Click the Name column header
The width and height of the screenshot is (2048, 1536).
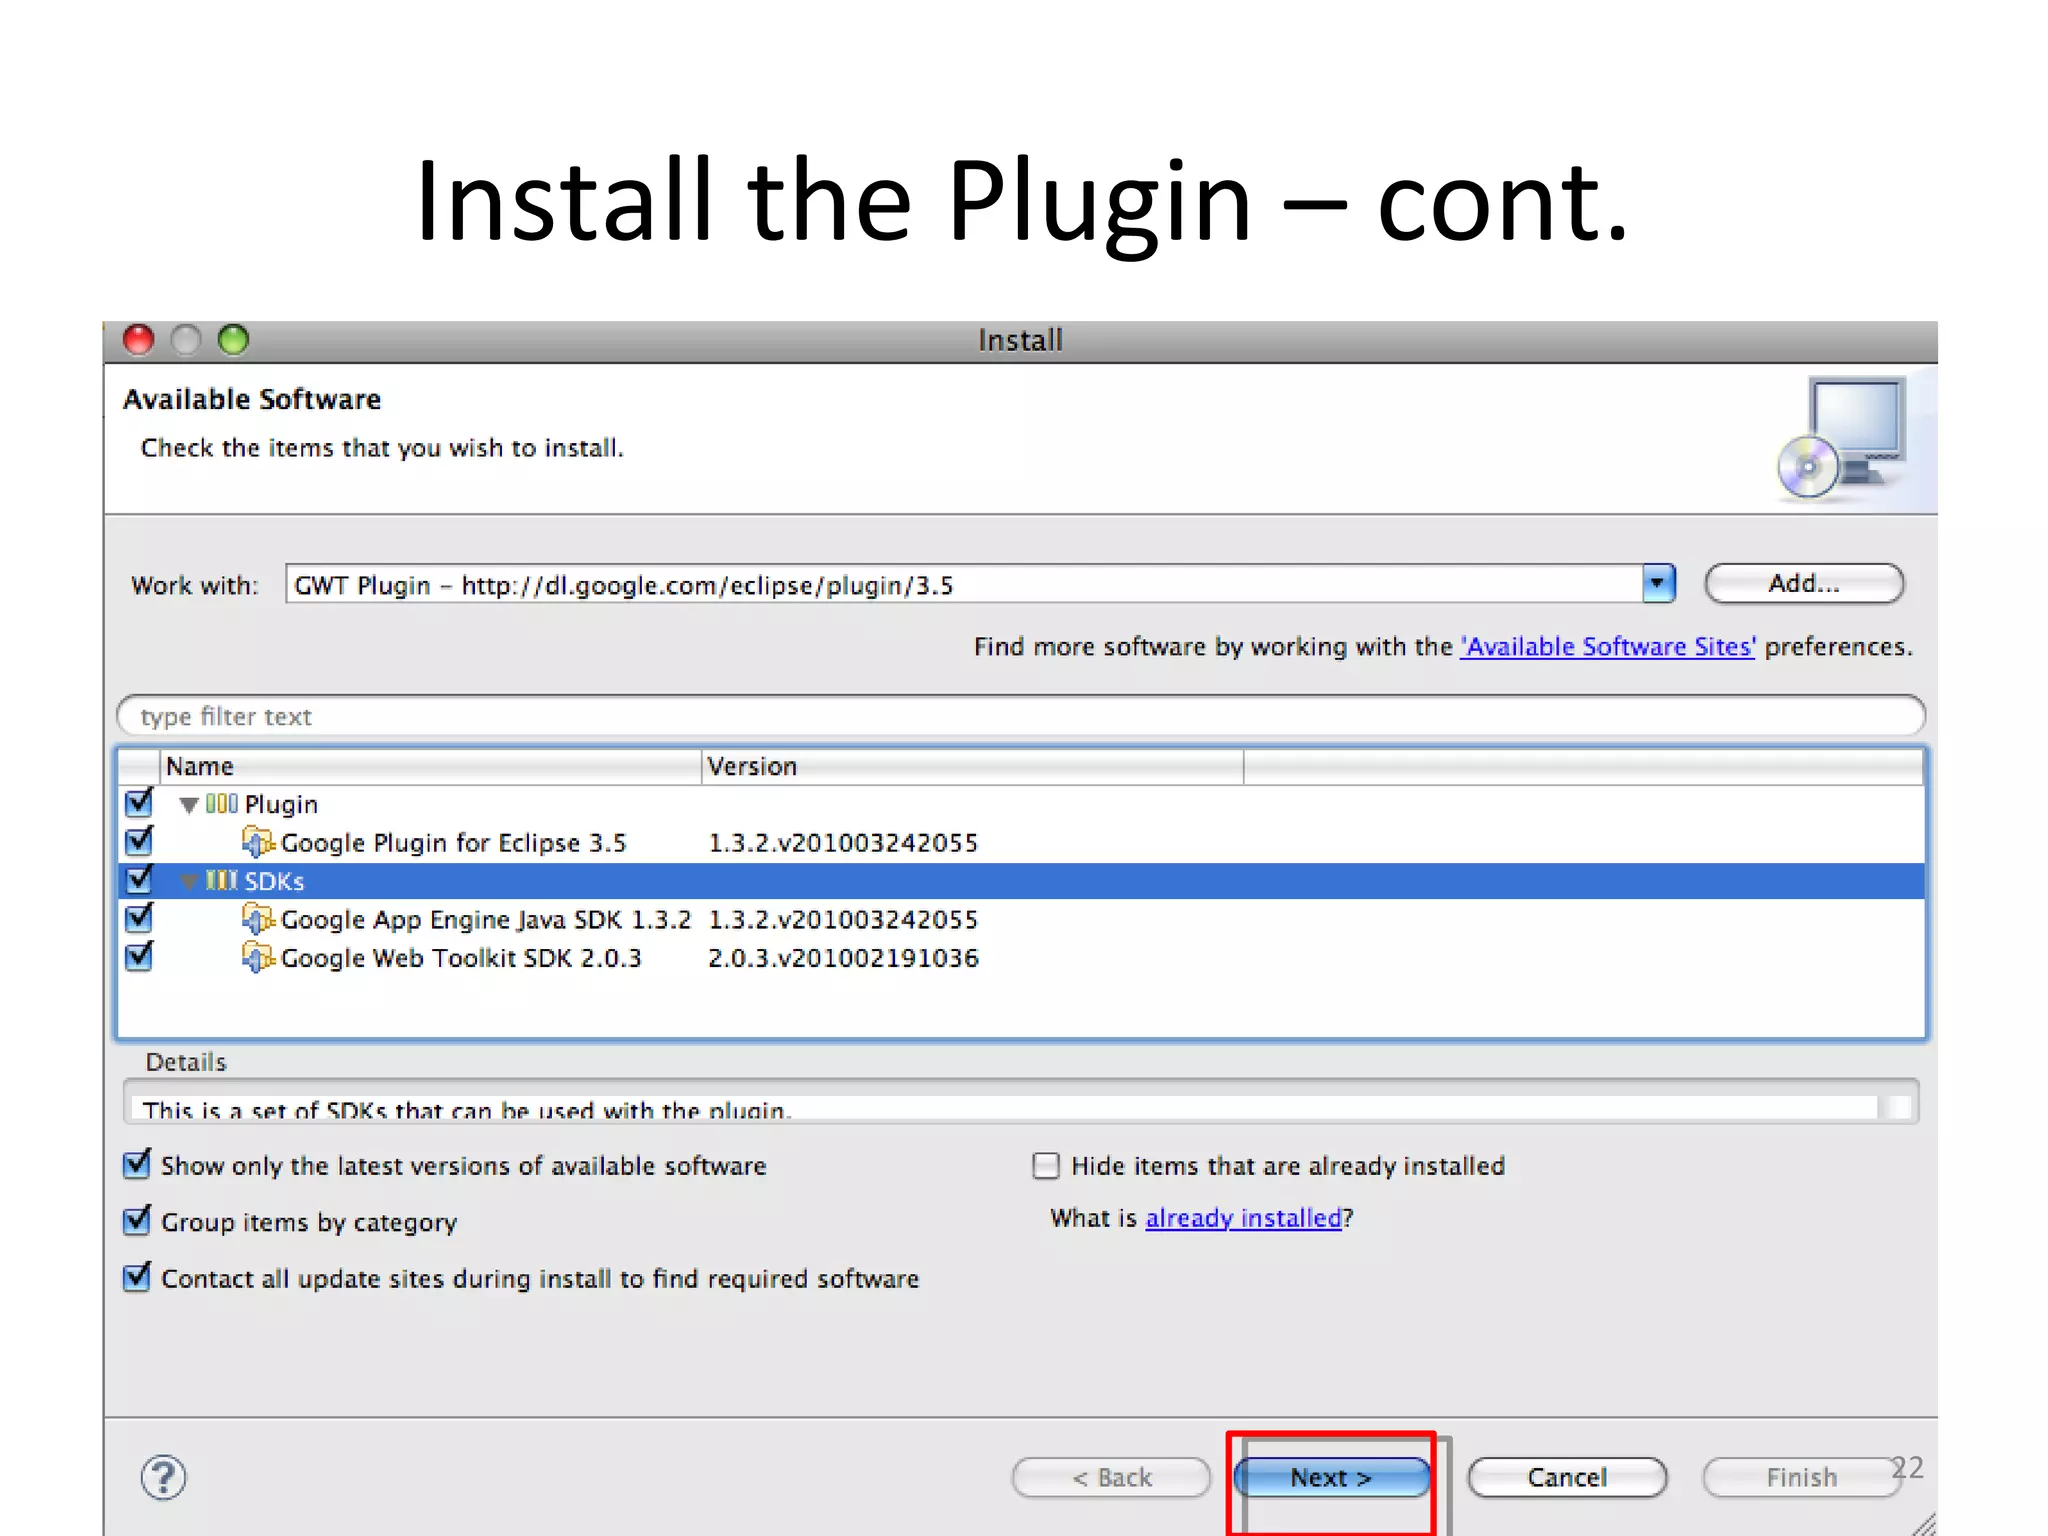430,767
